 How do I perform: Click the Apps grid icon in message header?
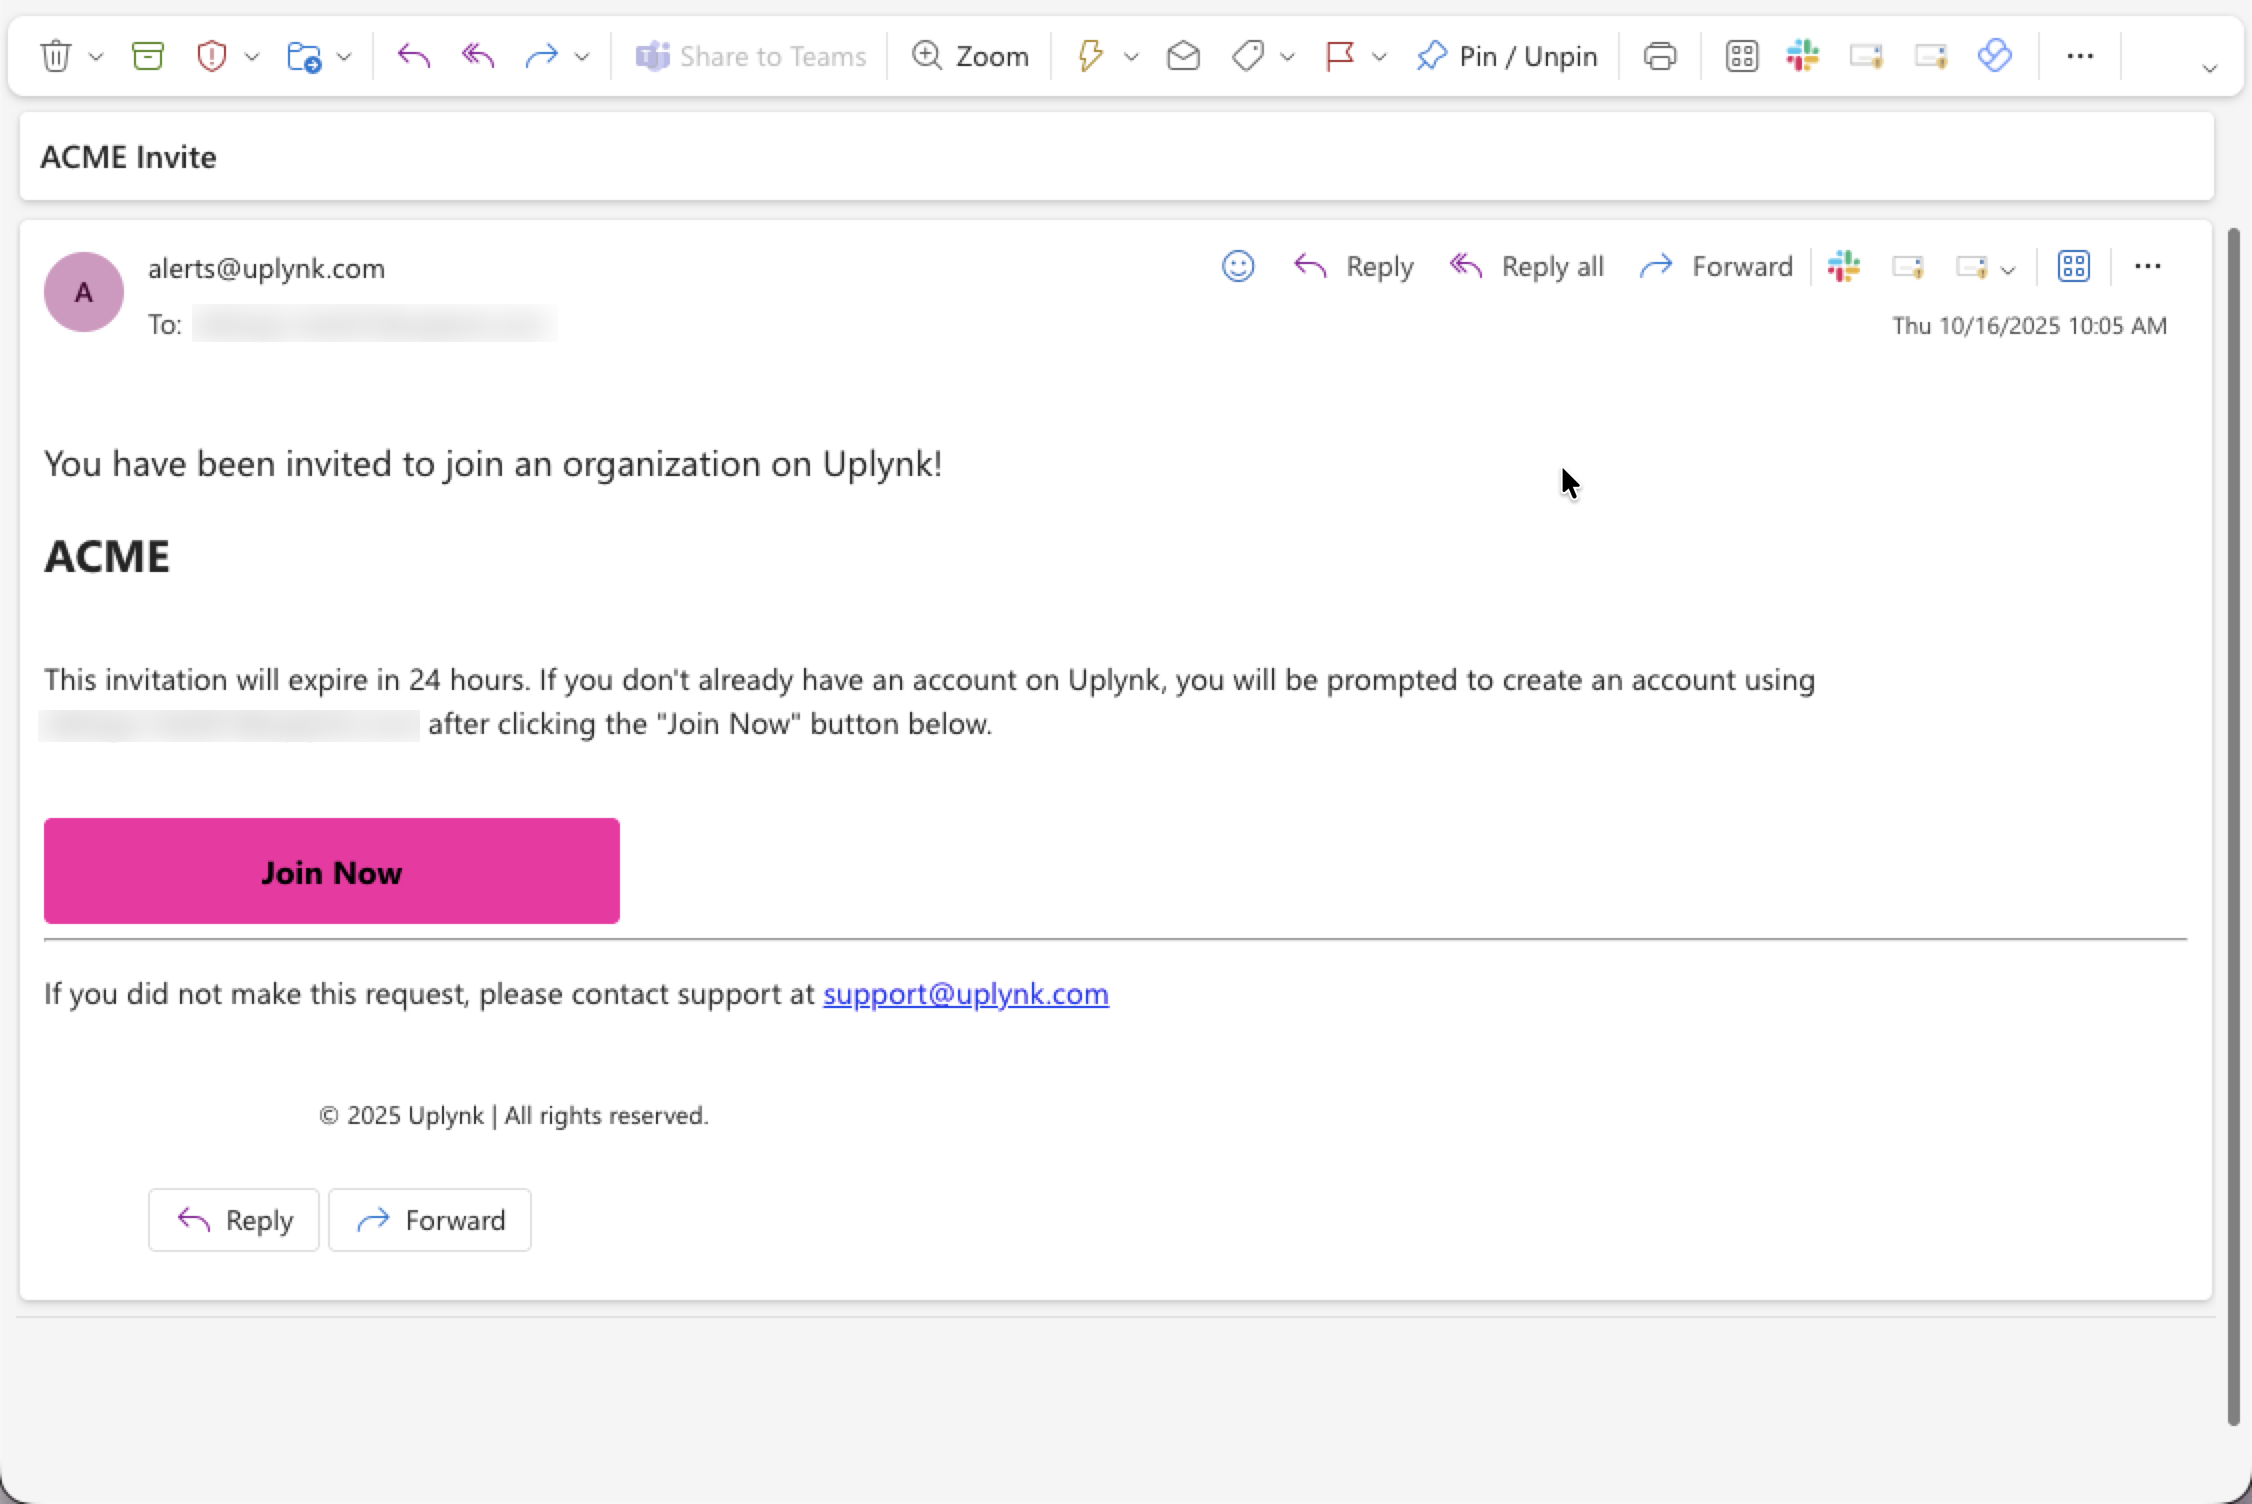point(2073,266)
